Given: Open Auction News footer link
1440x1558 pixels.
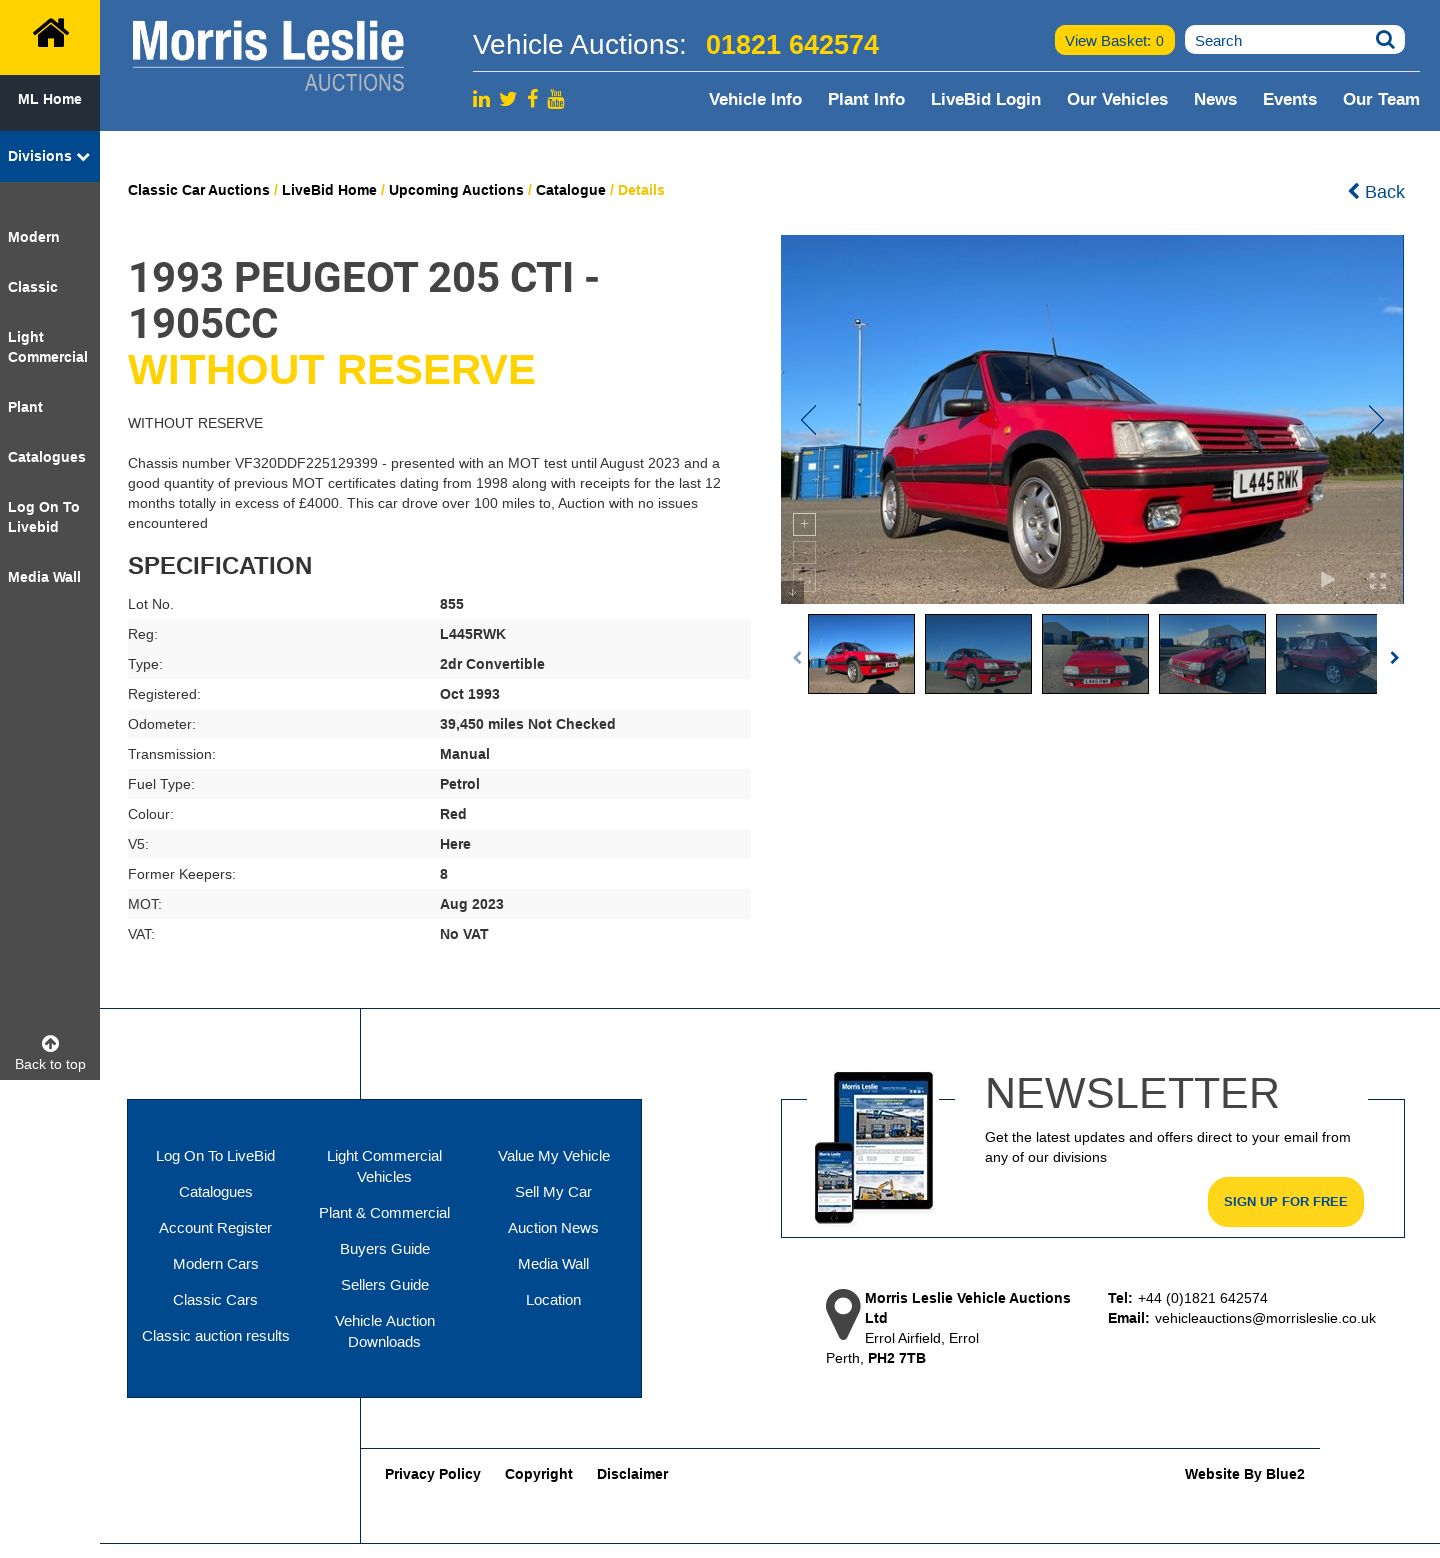Looking at the screenshot, I should [x=553, y=1228].
